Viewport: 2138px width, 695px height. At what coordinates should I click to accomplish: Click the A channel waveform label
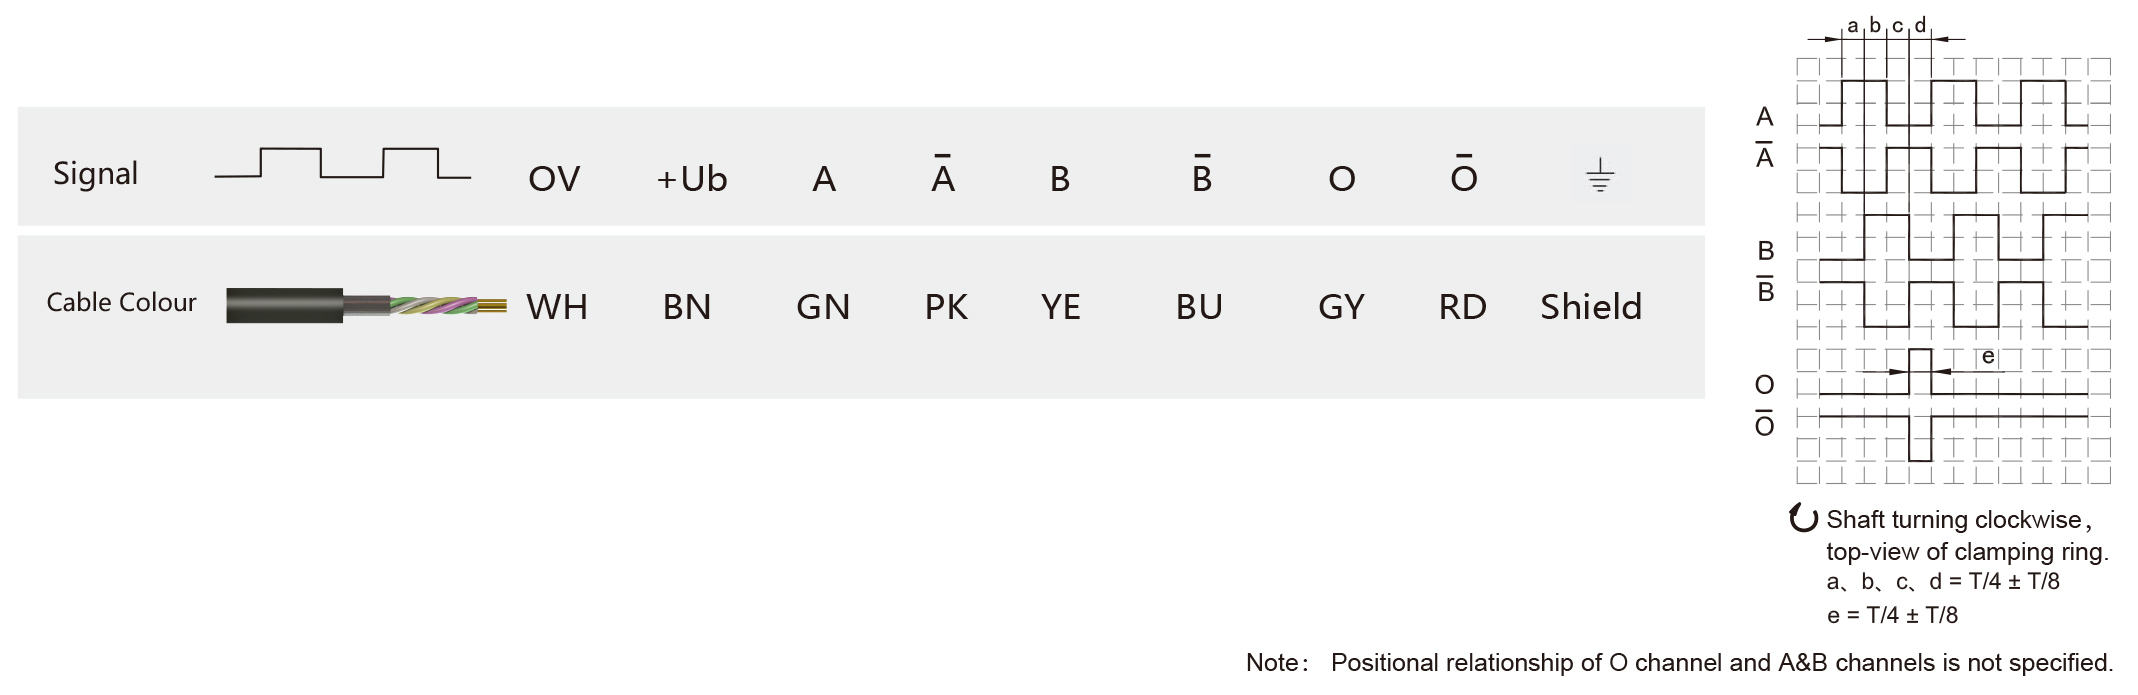(1765, 117)
